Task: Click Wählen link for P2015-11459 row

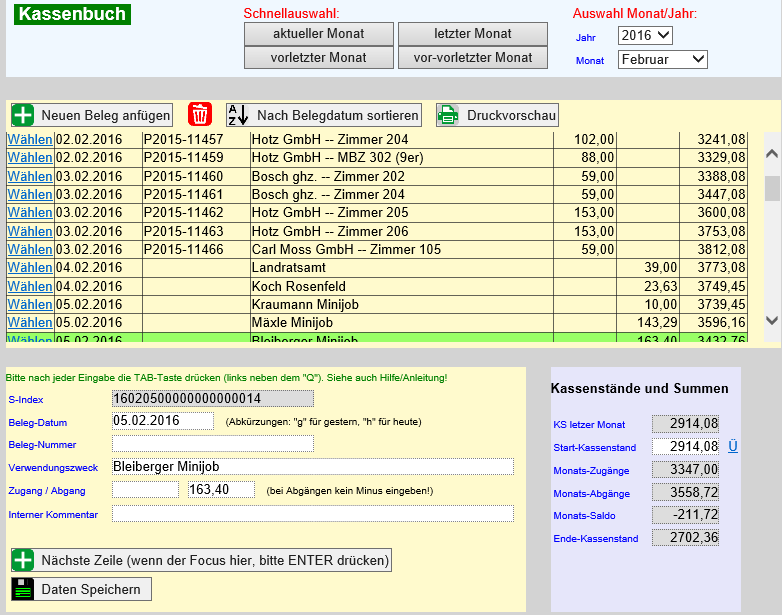Action: [x=30, y=158]
